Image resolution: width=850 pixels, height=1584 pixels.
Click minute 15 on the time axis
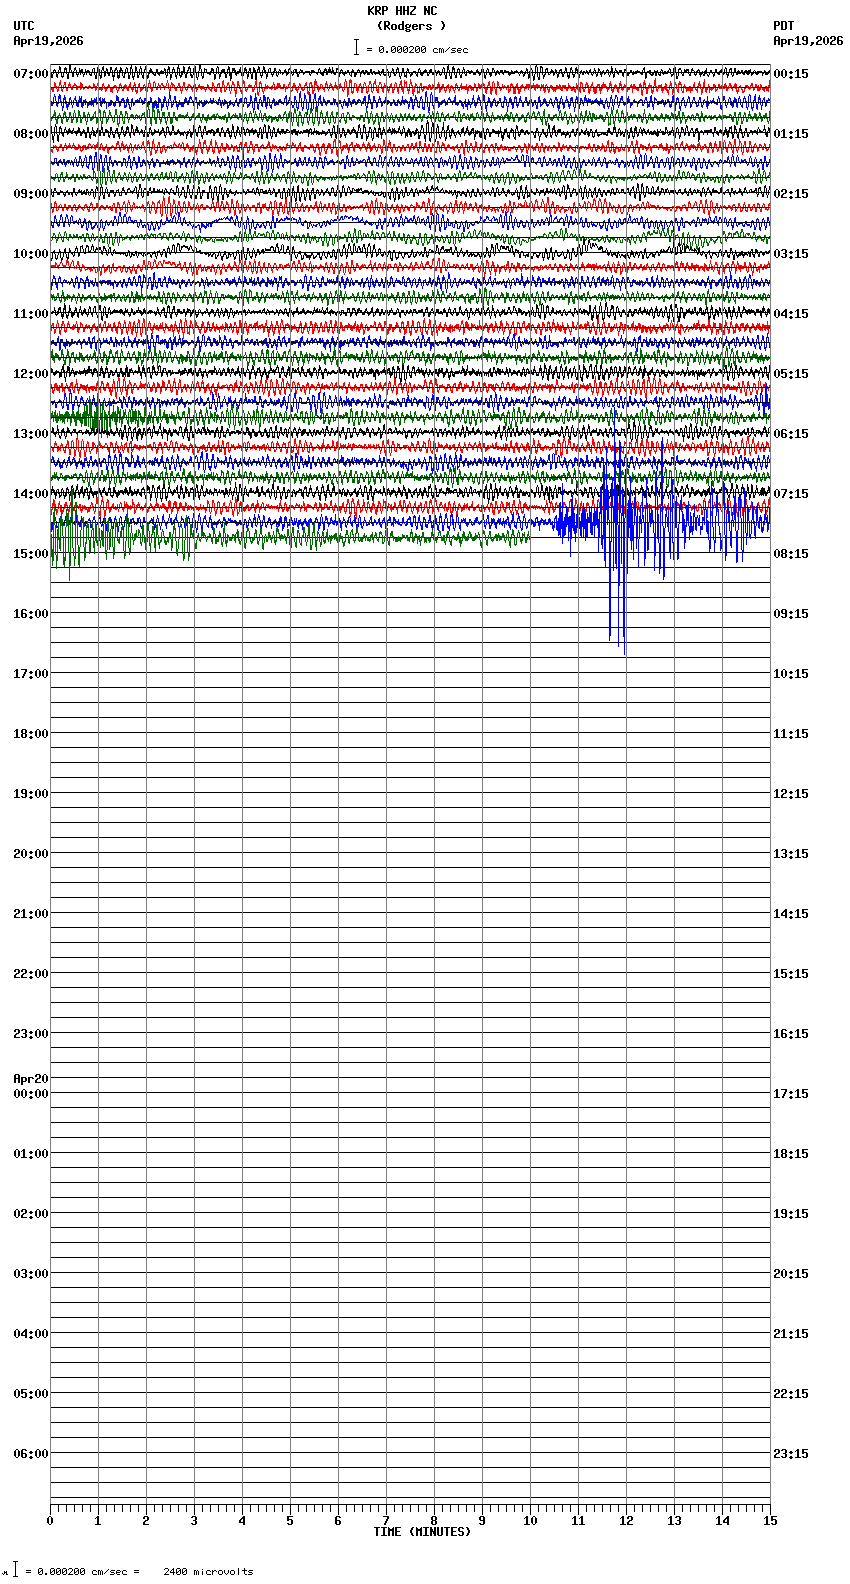point(770,1521)
